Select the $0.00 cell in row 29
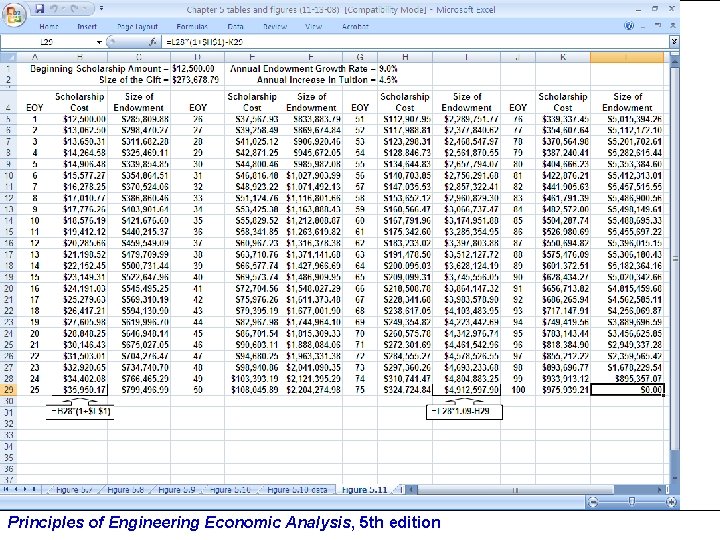Image resolution: width=720 pixels, height=540 pixels. pos(627,390)
